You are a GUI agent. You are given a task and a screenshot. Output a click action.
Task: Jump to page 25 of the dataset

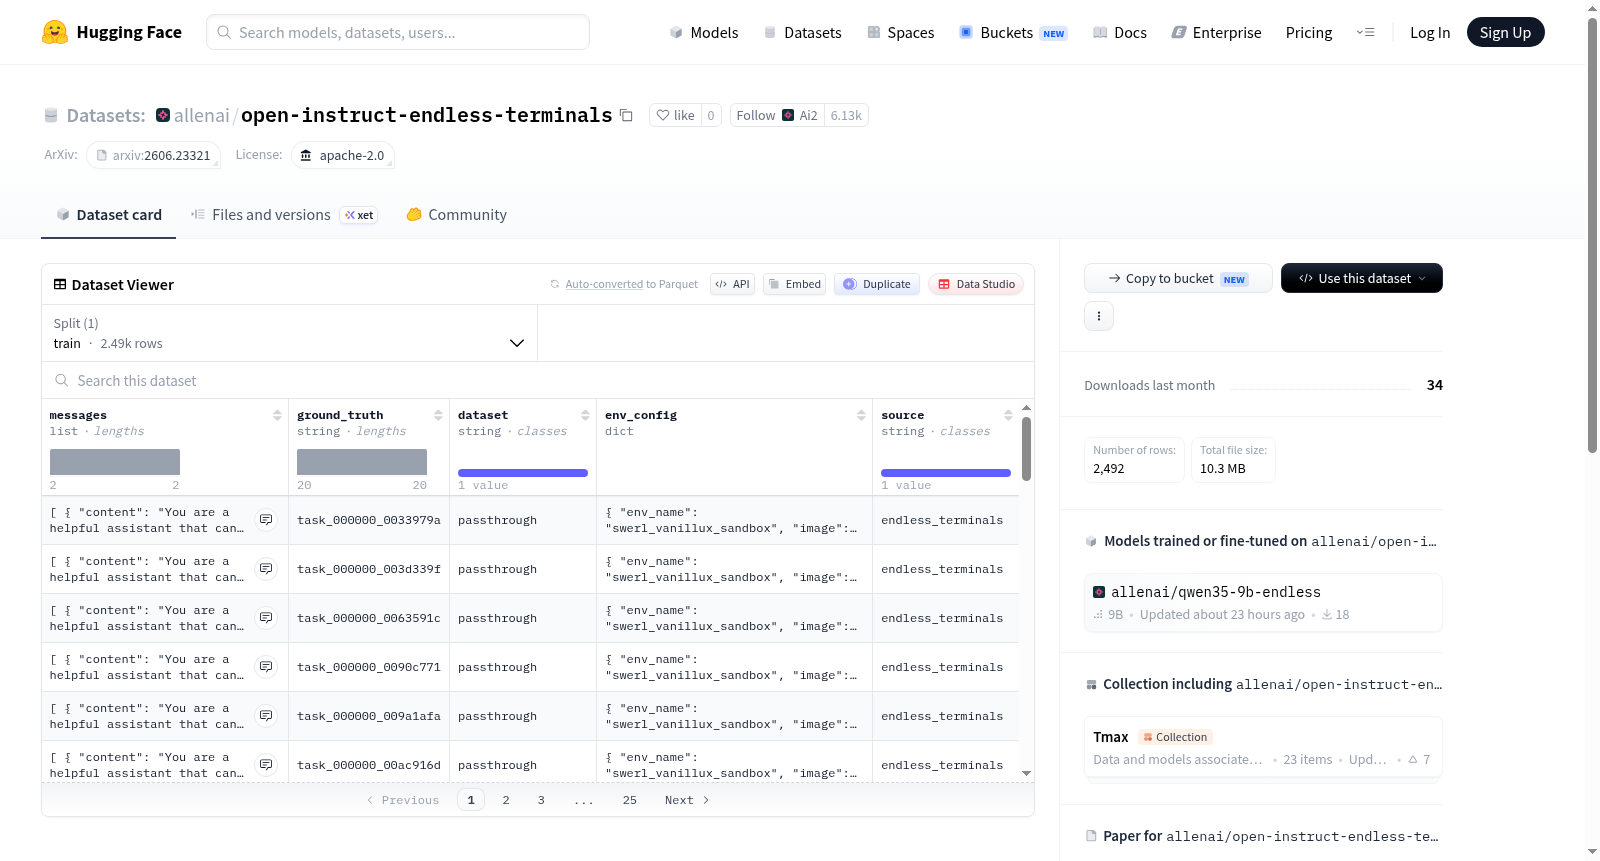[x=630, y=800]
